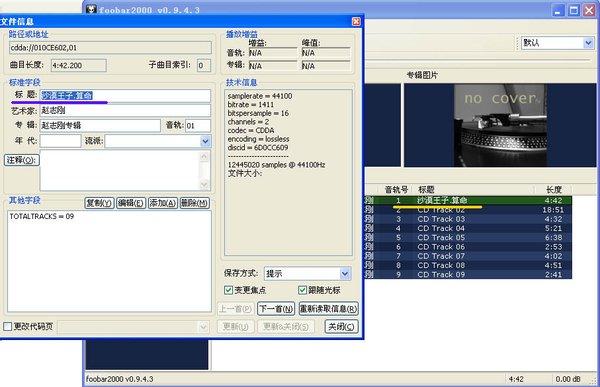Click the 下一首(N) button
The image size is (600, 387).
point(276,309)
